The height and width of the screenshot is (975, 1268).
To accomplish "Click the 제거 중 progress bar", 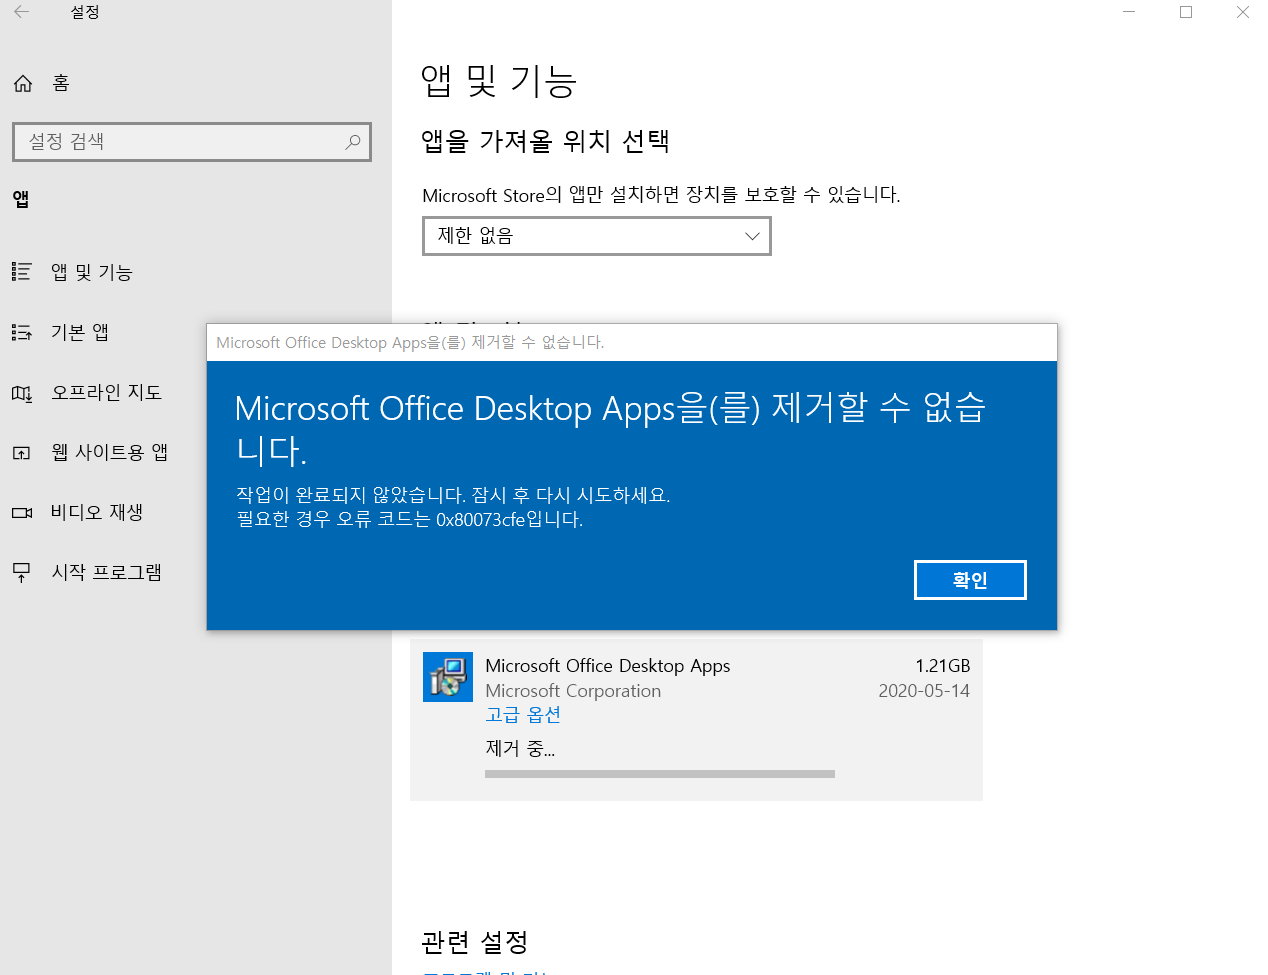I will [x=660, y=774].
